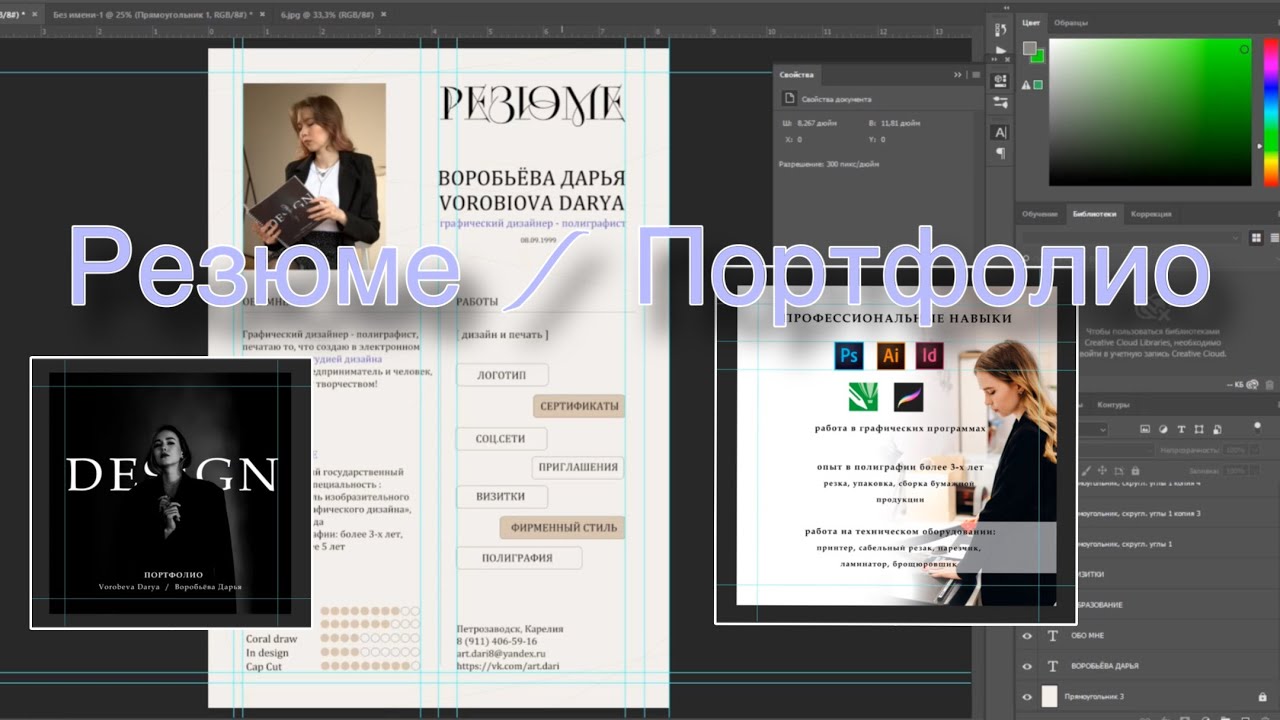Viewport: 1280px width, 720px height.
Task: Open the Paragraph panel pilcrow icon
Action: tap(1001, 153)
